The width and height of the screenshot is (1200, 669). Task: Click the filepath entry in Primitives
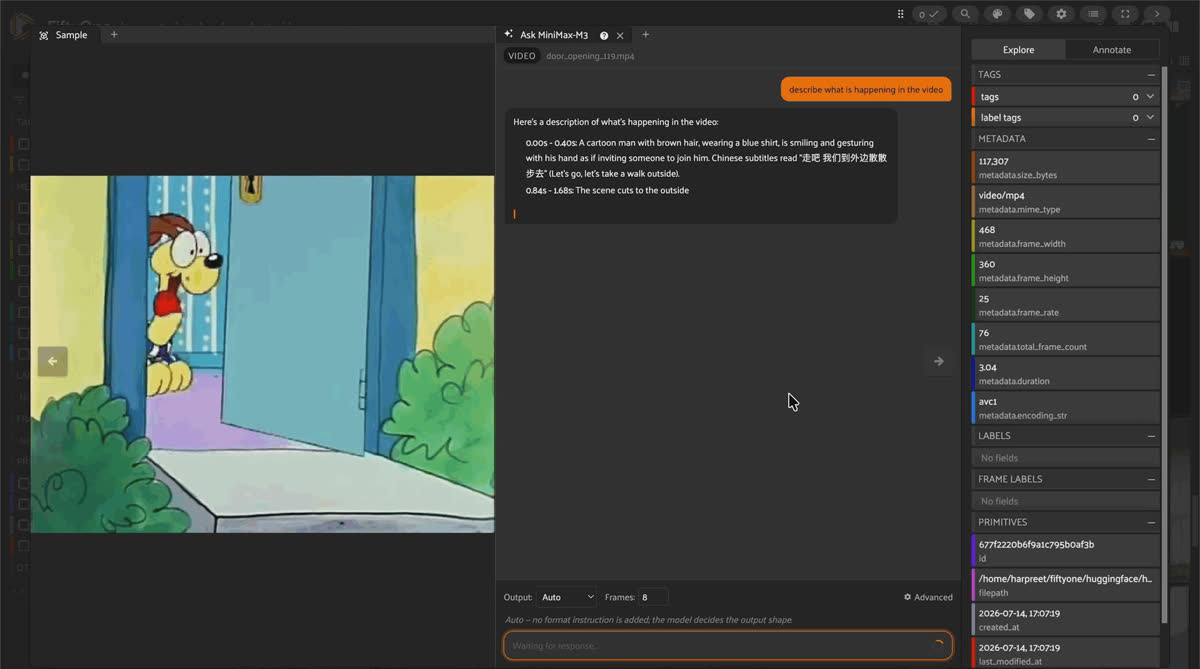point(1066,585)
